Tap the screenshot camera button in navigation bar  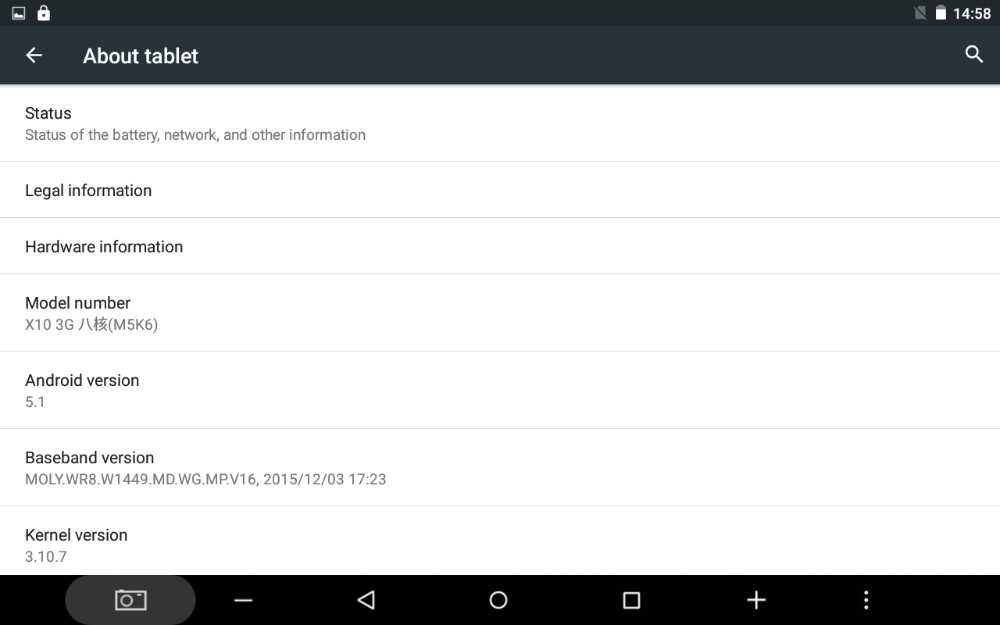(x=131, y=600)
